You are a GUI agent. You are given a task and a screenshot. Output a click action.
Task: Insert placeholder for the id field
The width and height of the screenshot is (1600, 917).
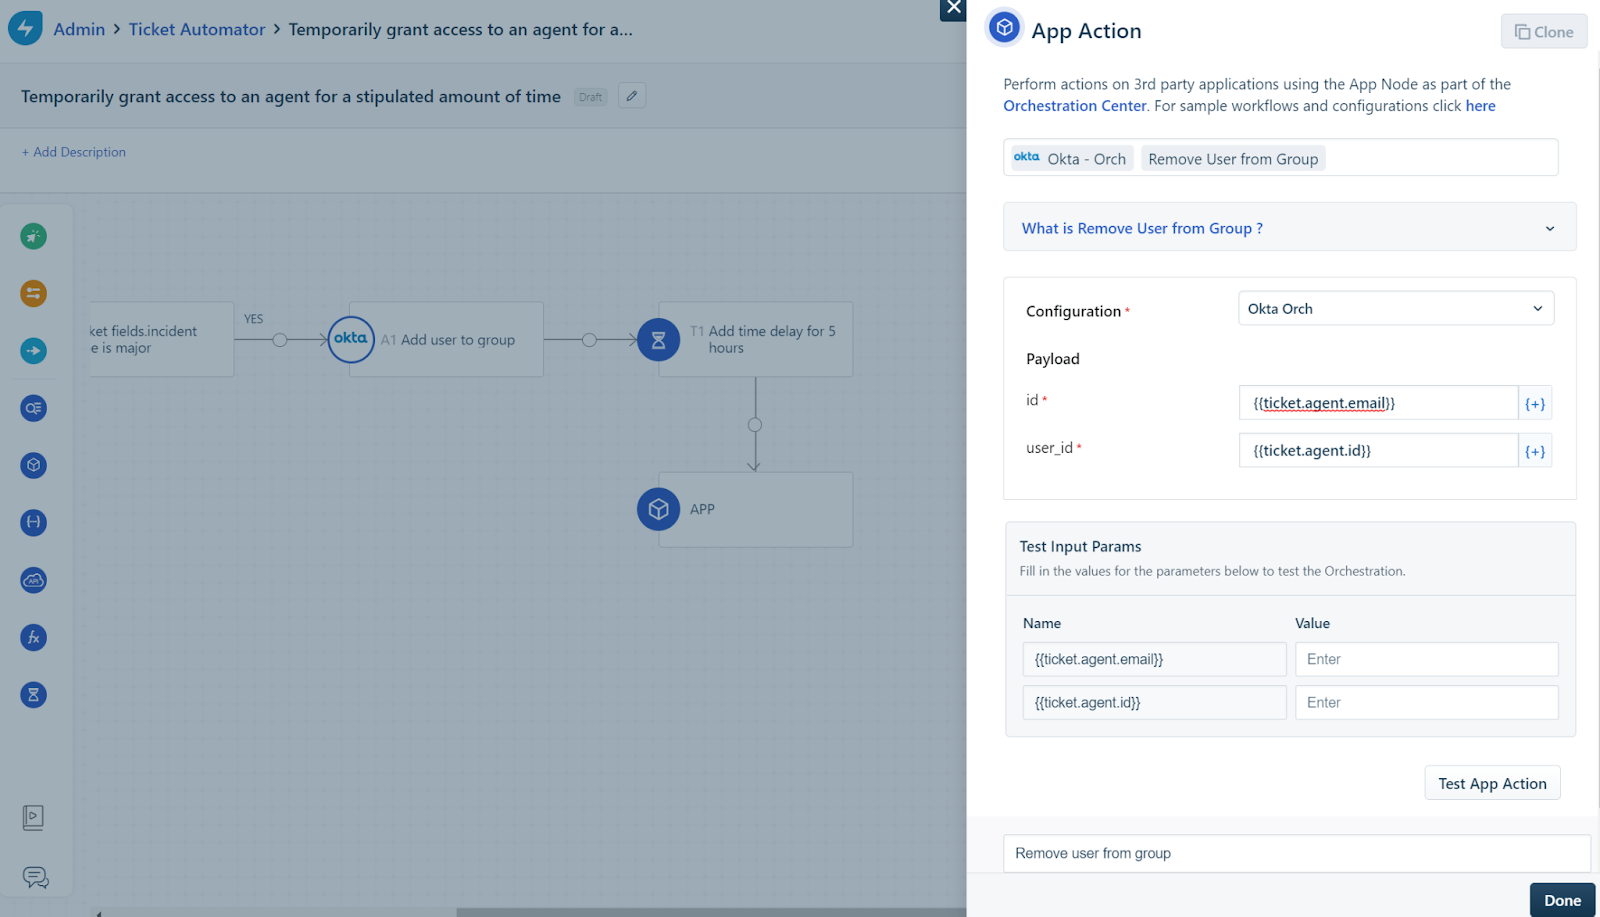[1535, 403]
